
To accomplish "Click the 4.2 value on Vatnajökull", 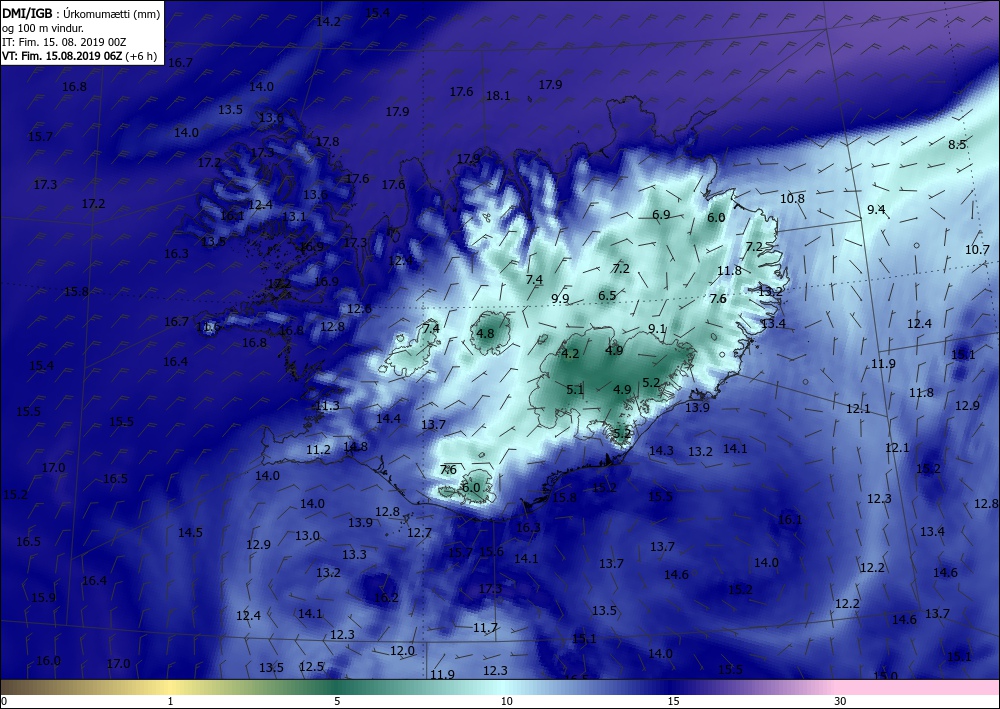I will pos(570,354).
